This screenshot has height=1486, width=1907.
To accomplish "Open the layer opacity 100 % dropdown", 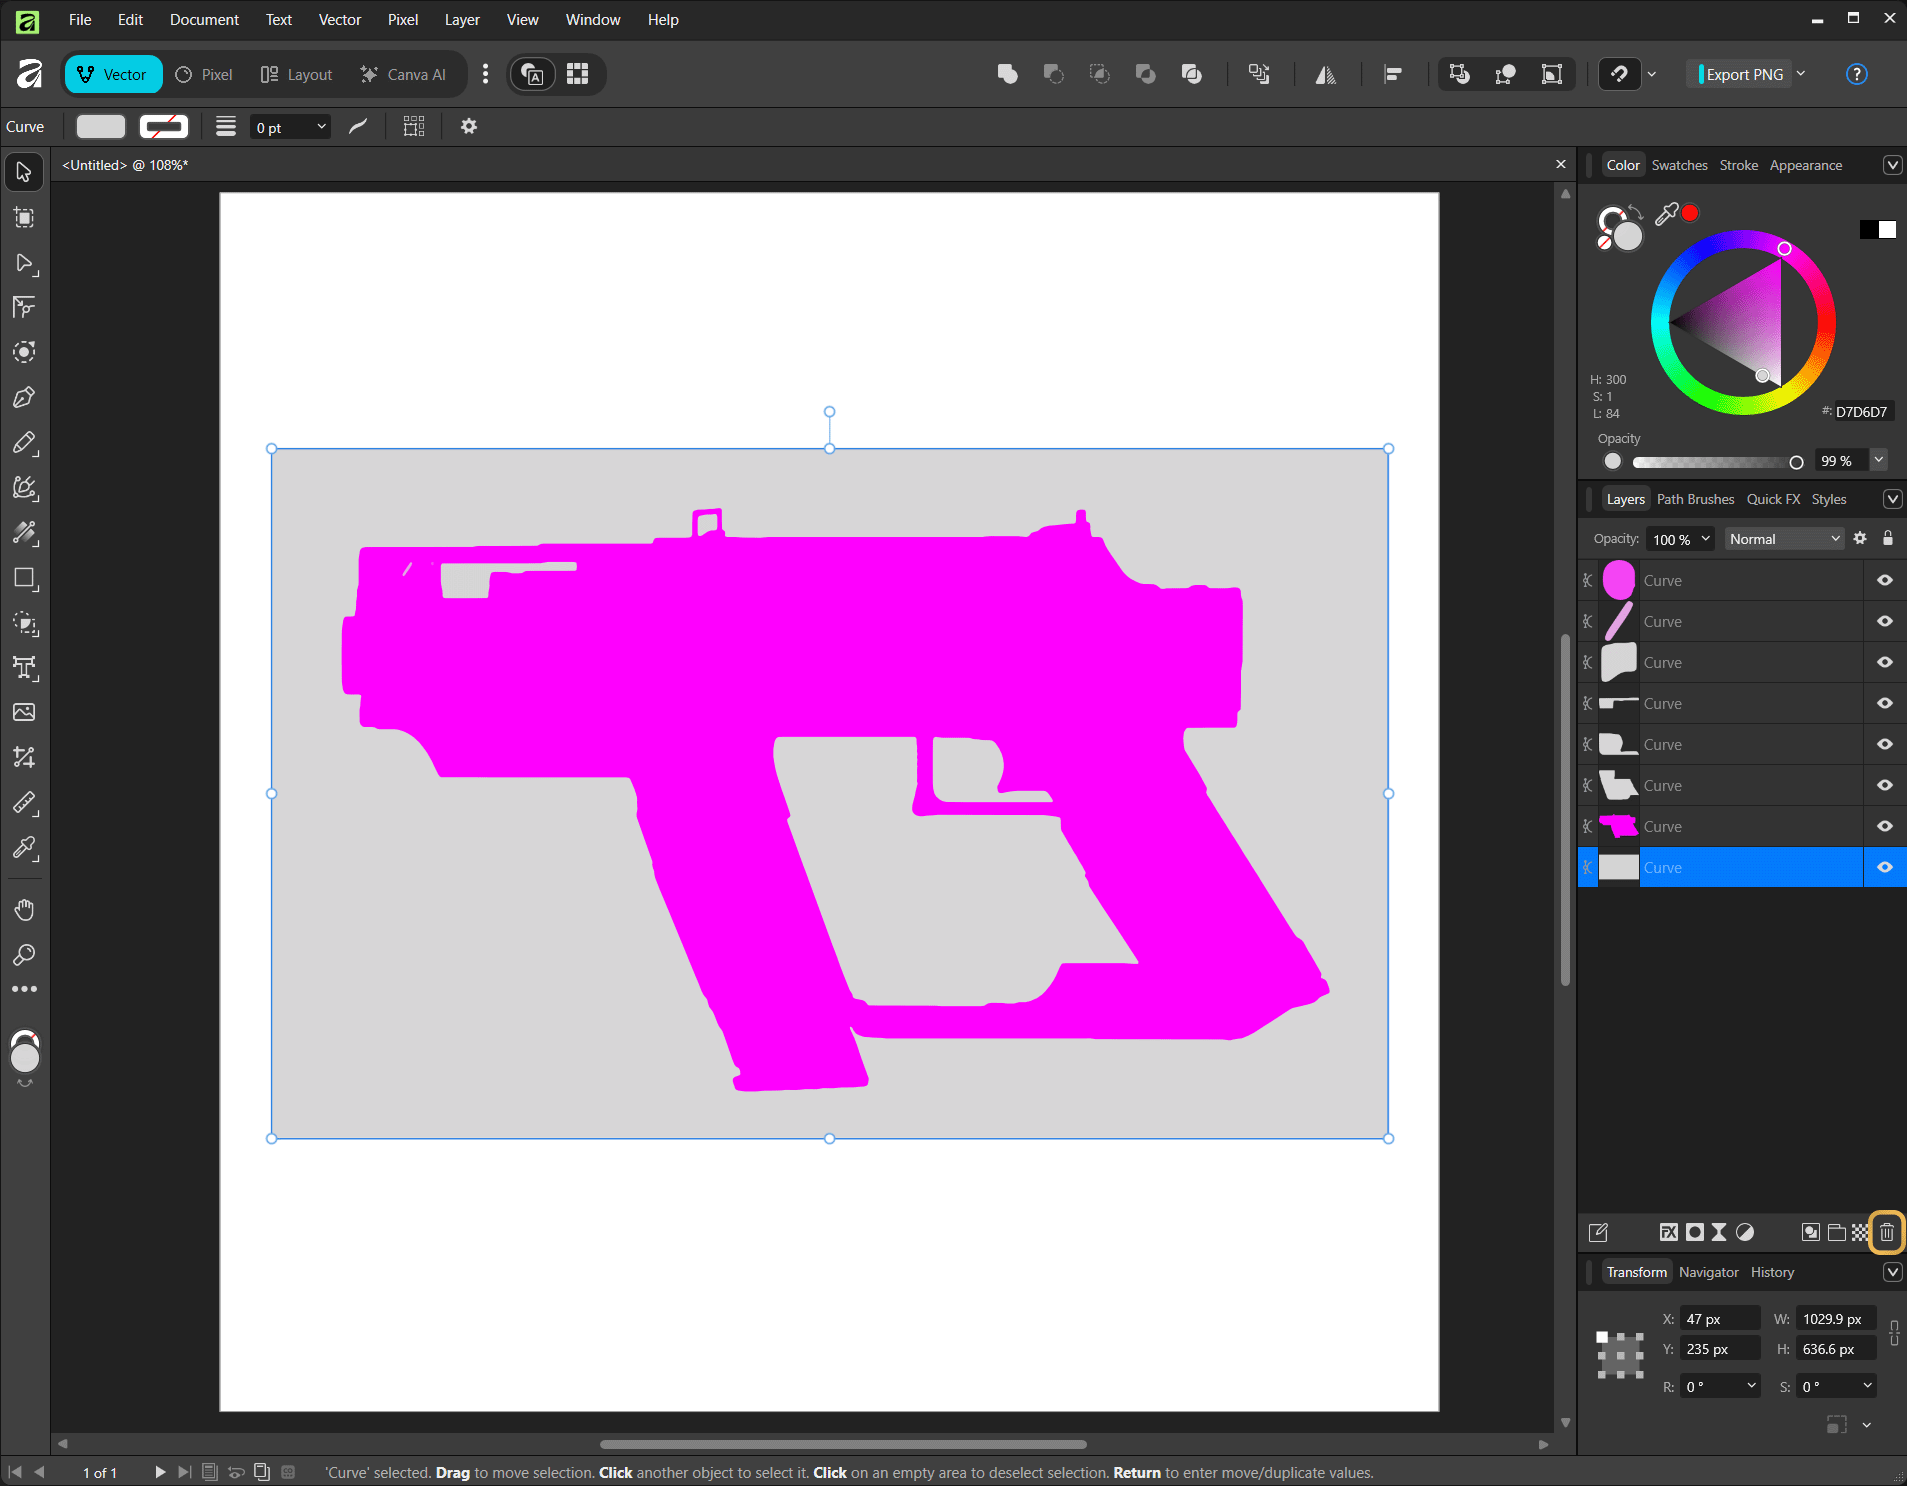I will pyautogui.click(x=1680, y=538).
